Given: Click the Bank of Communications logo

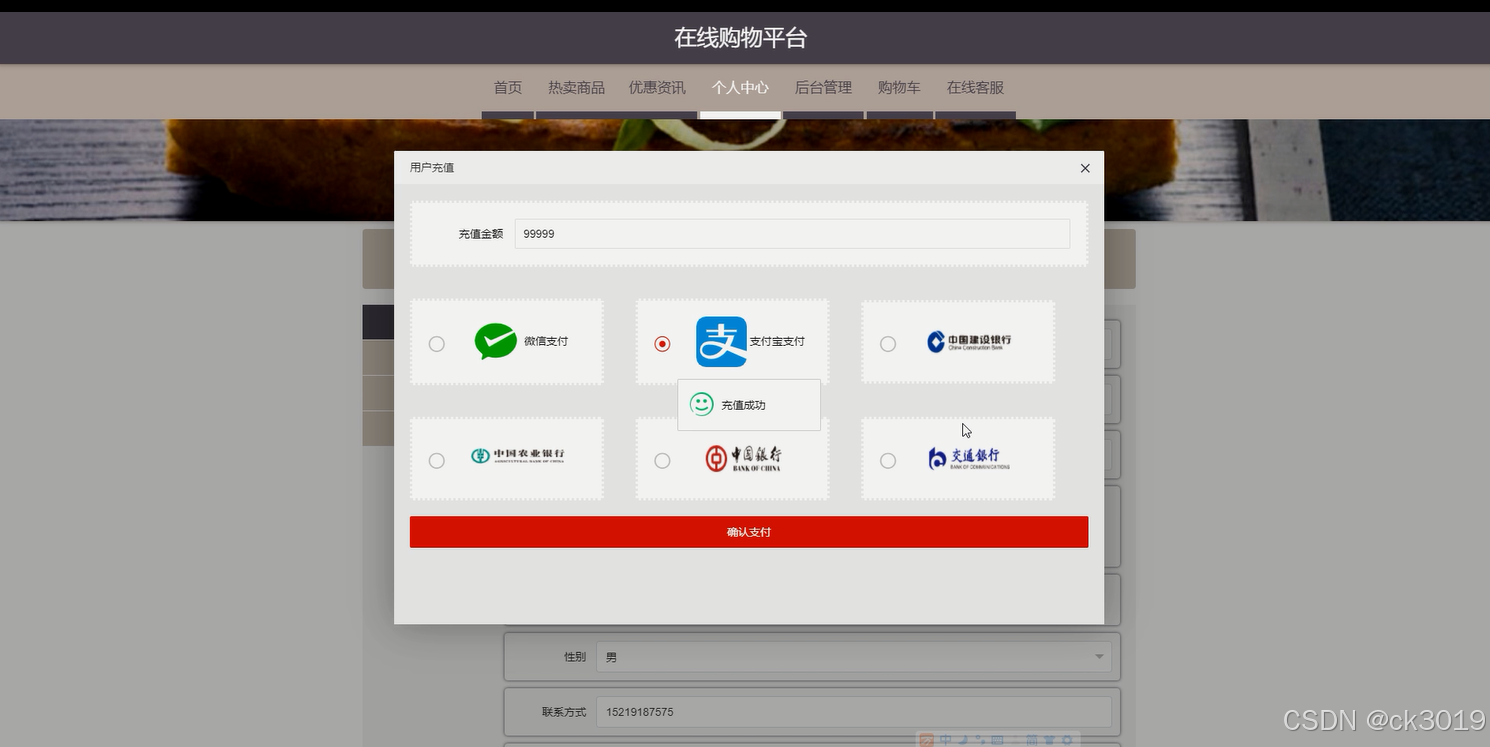Looking at the screenshot, I should 969,458.
